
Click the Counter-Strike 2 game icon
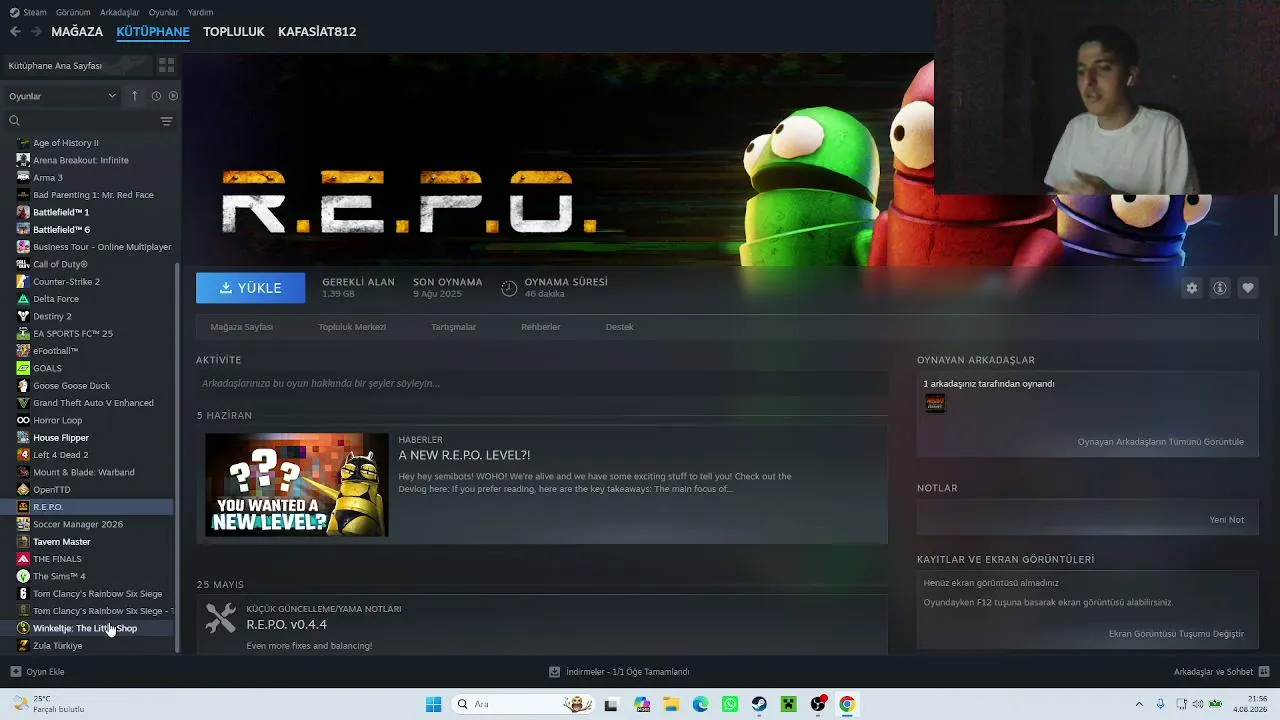(23, 282)
